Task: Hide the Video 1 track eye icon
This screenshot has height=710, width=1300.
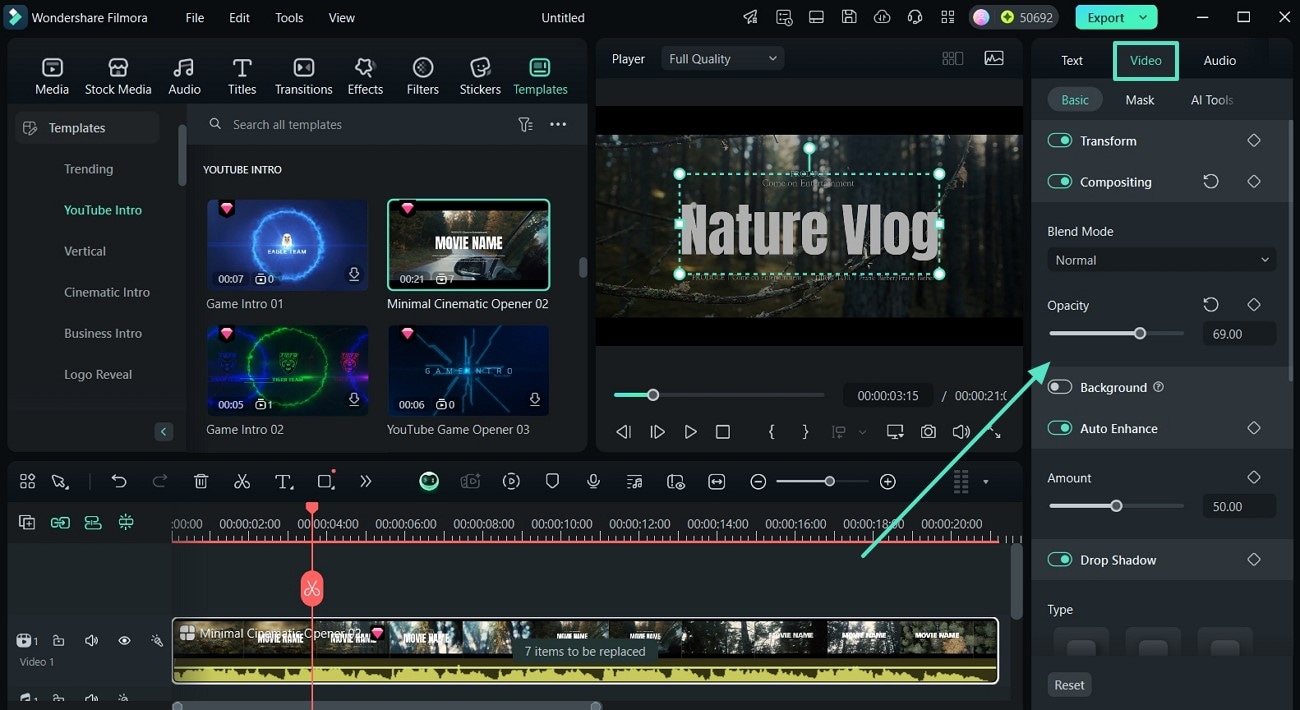Action: pos(124,640)
